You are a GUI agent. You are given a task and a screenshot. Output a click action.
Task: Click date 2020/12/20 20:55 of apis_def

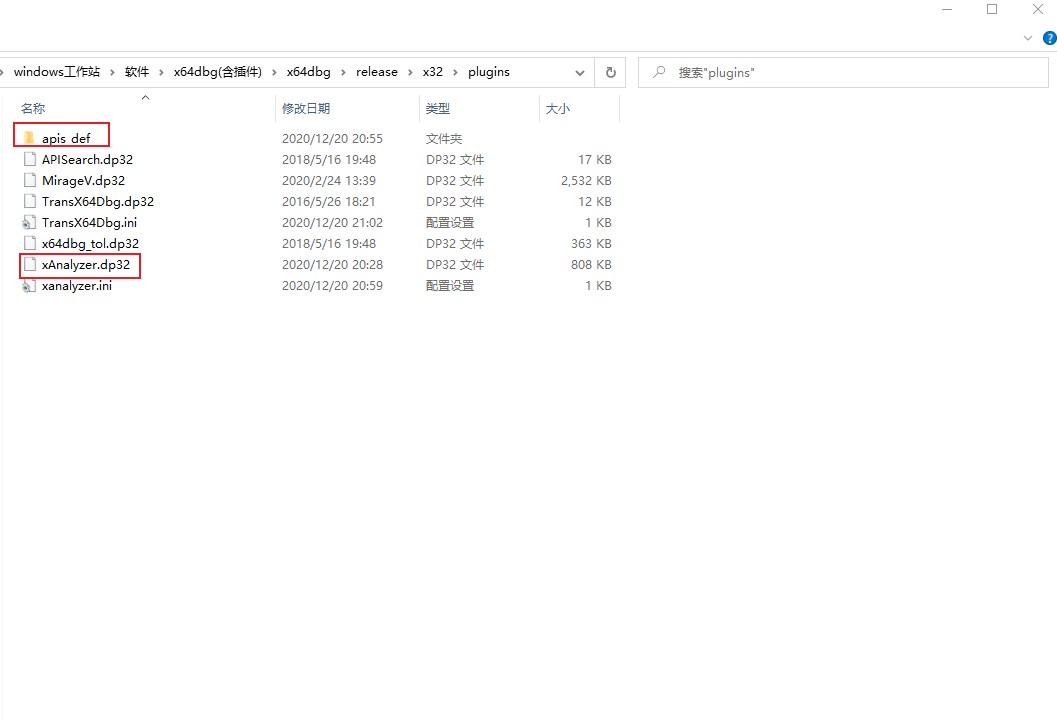(x=332, y=138)
